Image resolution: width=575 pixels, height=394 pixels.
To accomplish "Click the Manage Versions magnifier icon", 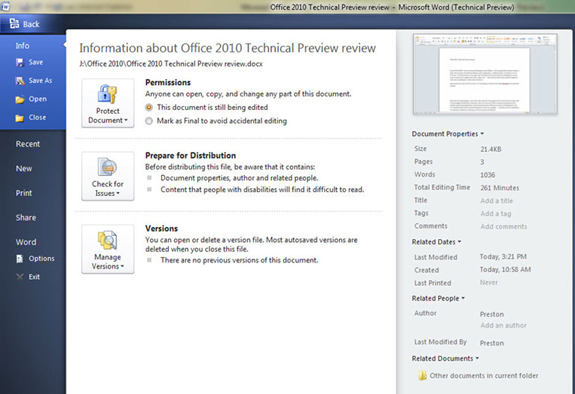I will click(x=107, y=240).
